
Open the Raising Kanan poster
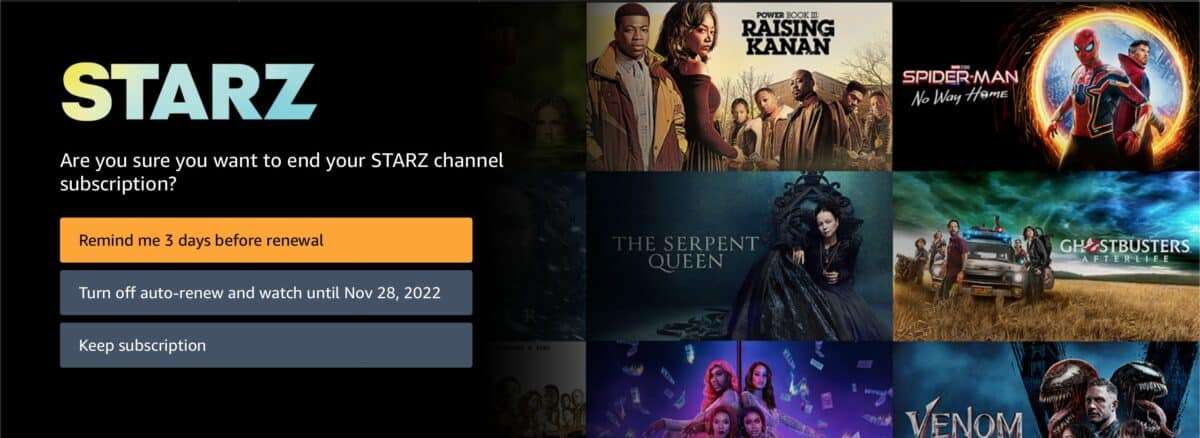click(x=739, y=86)
